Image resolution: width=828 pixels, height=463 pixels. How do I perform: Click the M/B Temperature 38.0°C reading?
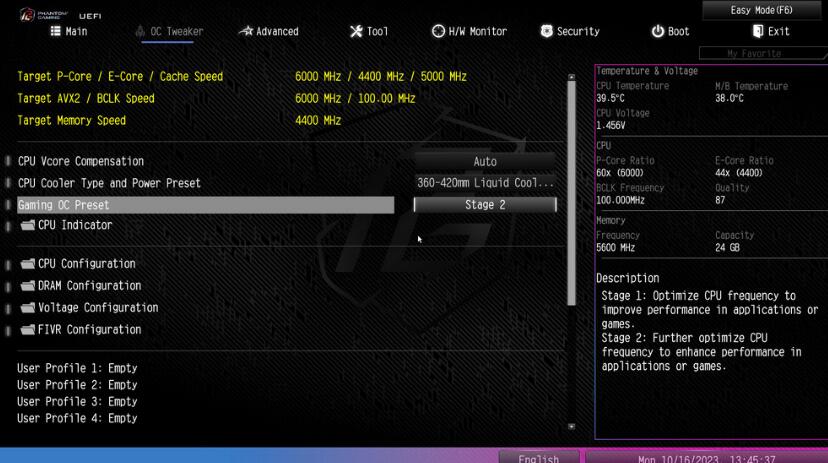tap(729, 98)
